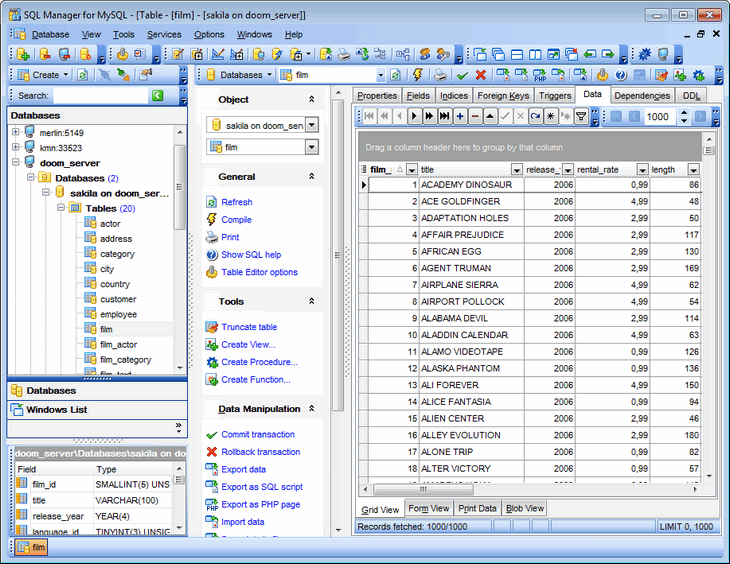Screen dimensions: 730x564
Task: Click the Insert record plus button
Action: point(460,116)
